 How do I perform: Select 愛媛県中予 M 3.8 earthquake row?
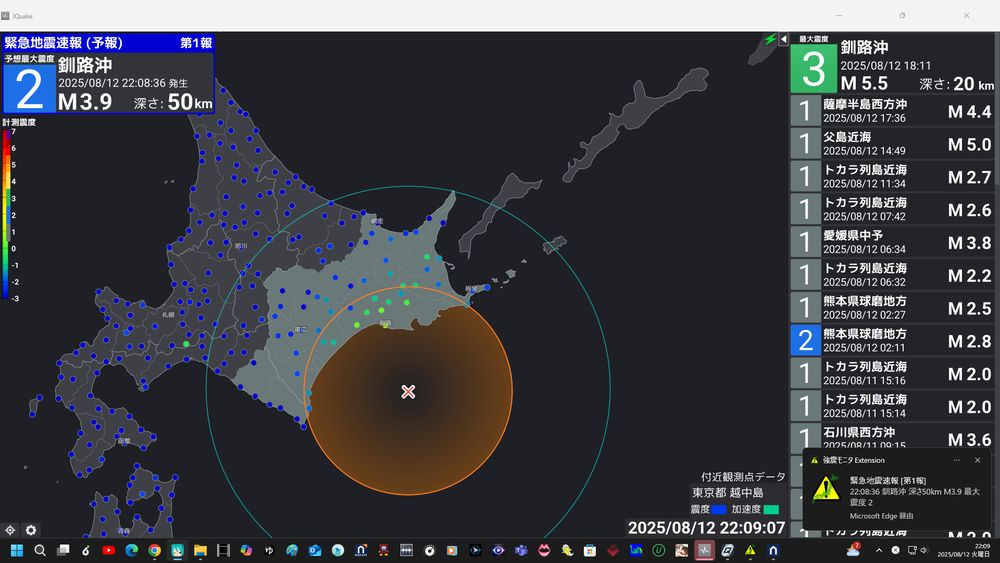coord(893,242)
